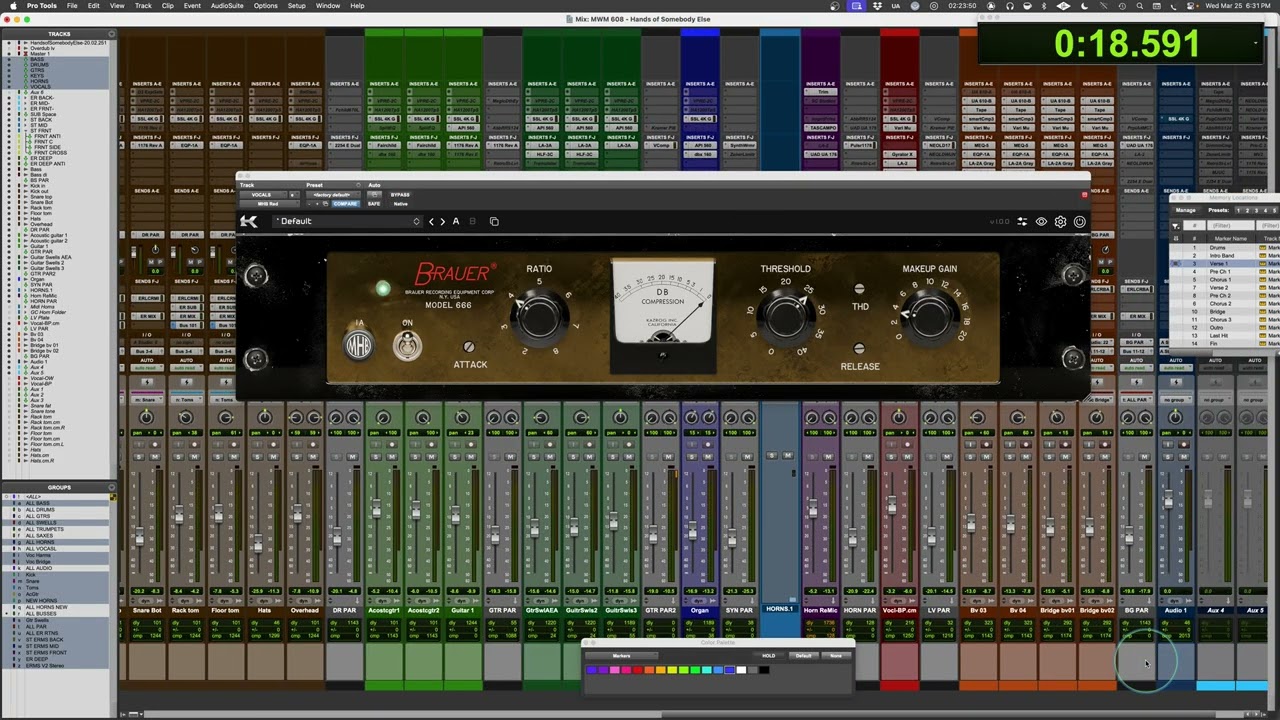Image resolution: width=1280 pixels, height=720 pixels.
Task: Click the MAKEUP GAIN knob
Action: click(x=930, y=317)
